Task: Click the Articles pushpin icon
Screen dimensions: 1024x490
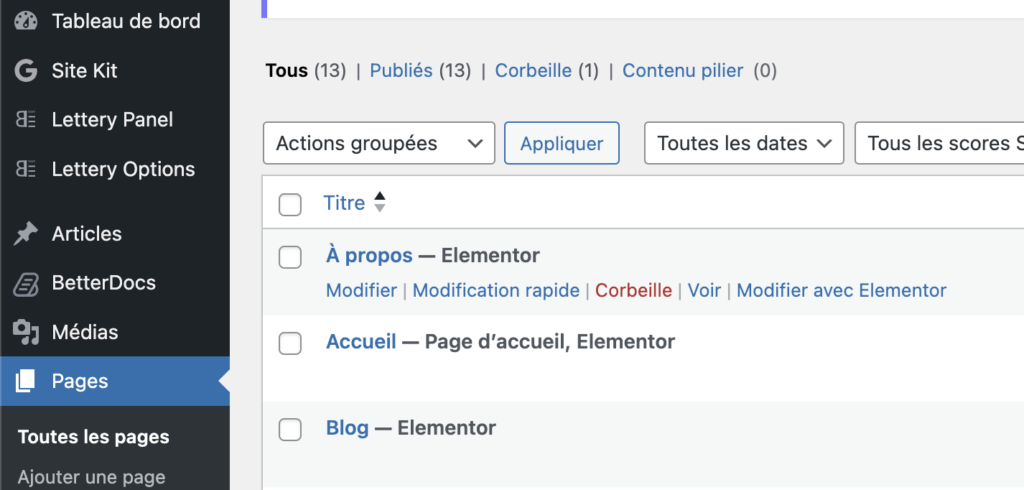Action: [26, 234]
